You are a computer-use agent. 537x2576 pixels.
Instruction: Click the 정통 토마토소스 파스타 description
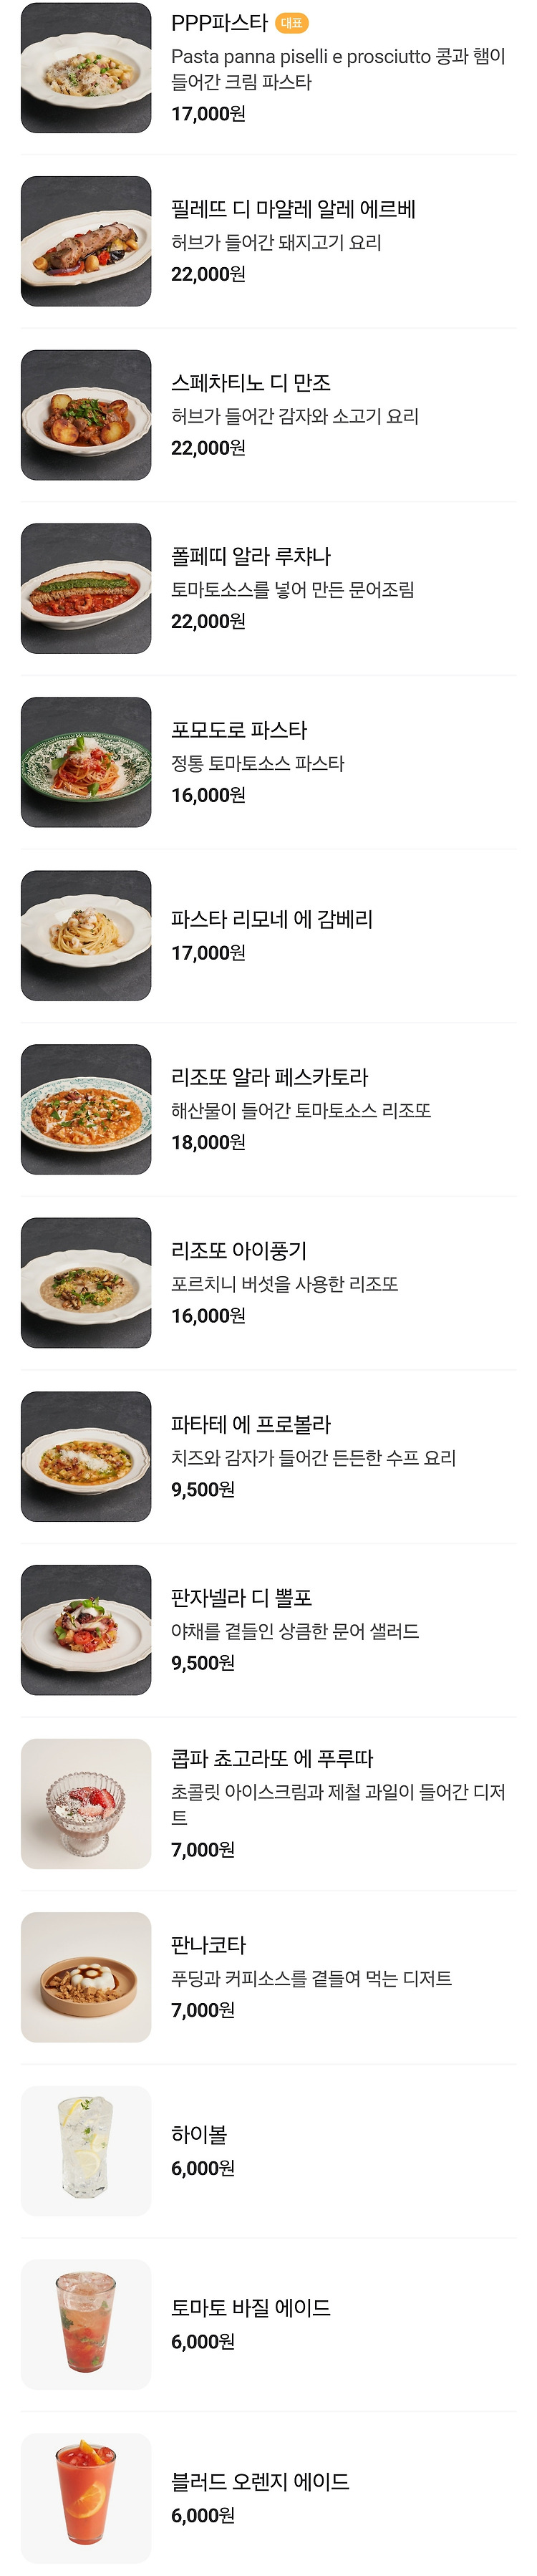[x=258, y=763]
